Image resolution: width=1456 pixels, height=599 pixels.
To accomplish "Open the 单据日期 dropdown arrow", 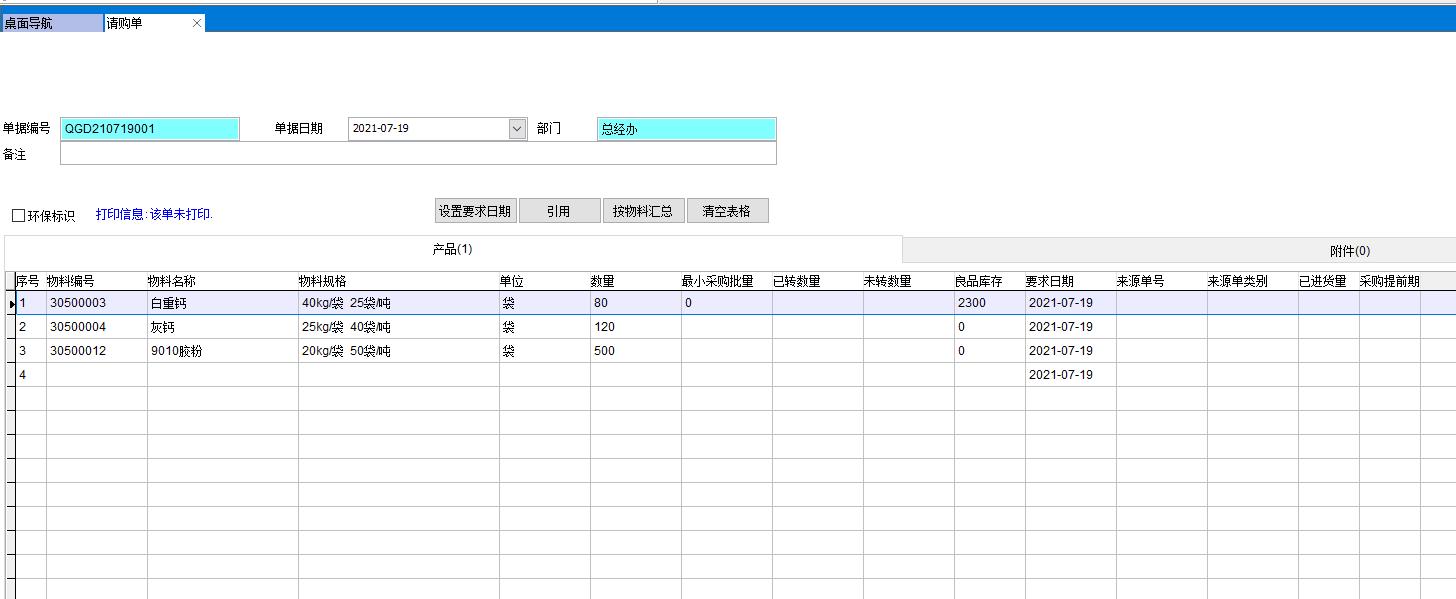I will tap(517, 129).
